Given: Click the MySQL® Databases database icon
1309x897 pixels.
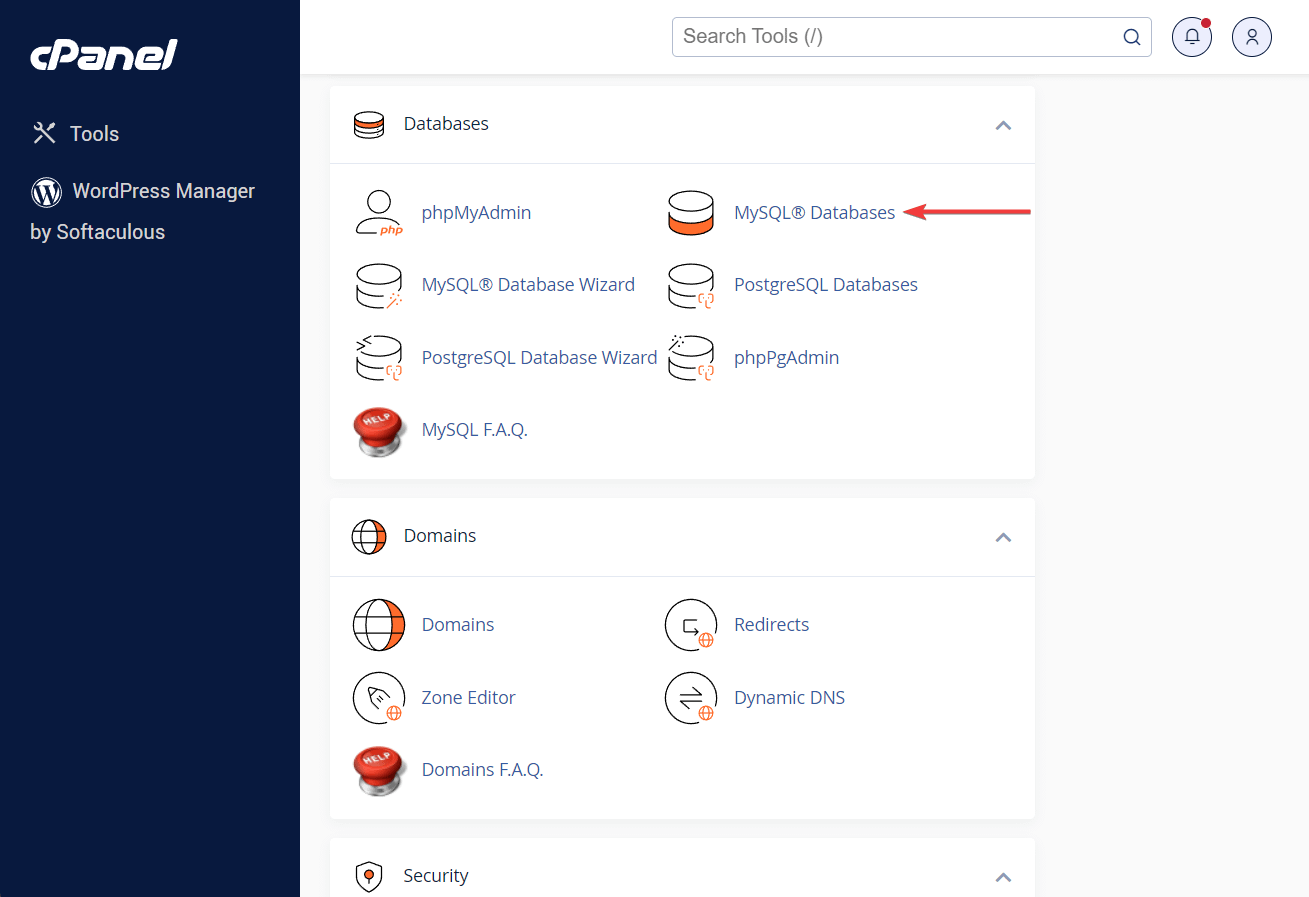Looking at the screenshot, I should click(x=691, y=212).
